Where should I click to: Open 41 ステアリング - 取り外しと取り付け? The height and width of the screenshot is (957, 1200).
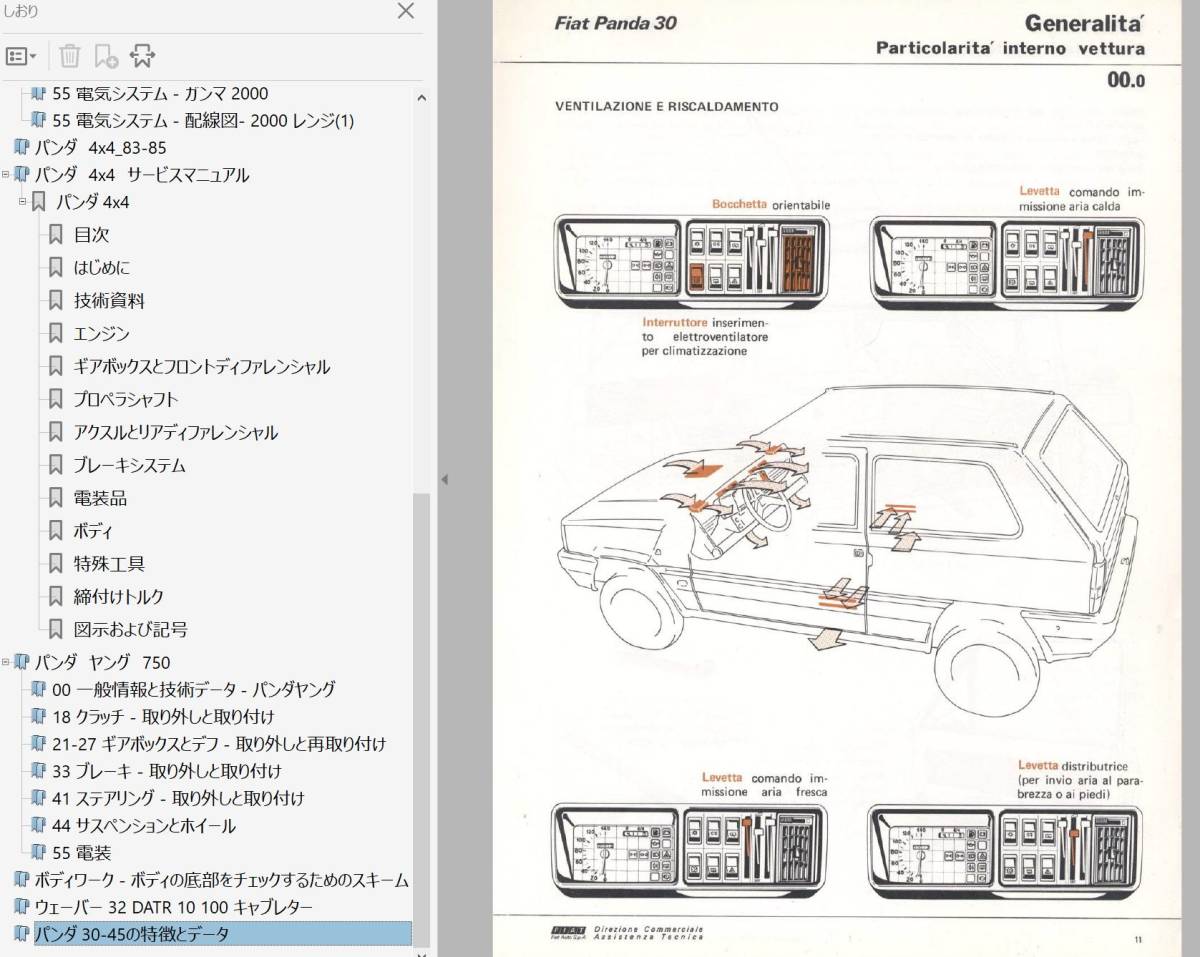(x=178, y=798)
